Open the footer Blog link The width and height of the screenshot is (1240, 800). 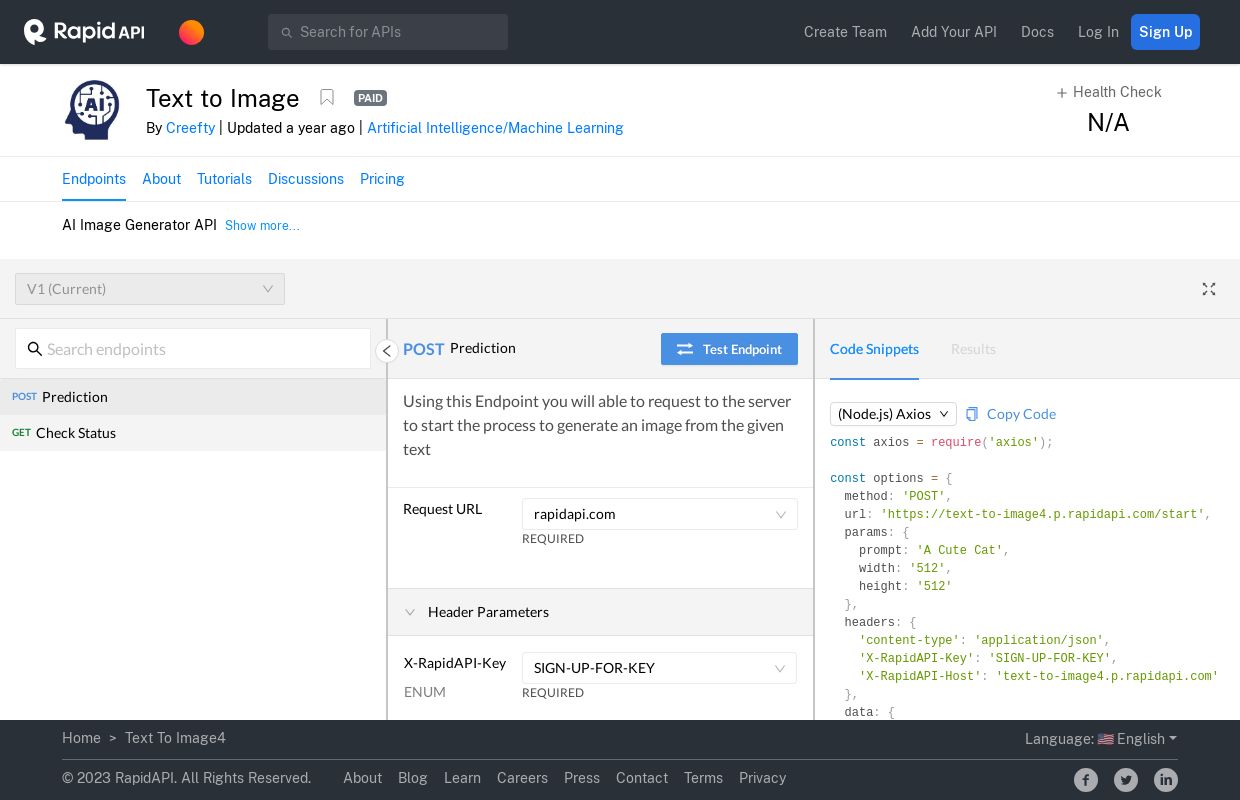413,778
